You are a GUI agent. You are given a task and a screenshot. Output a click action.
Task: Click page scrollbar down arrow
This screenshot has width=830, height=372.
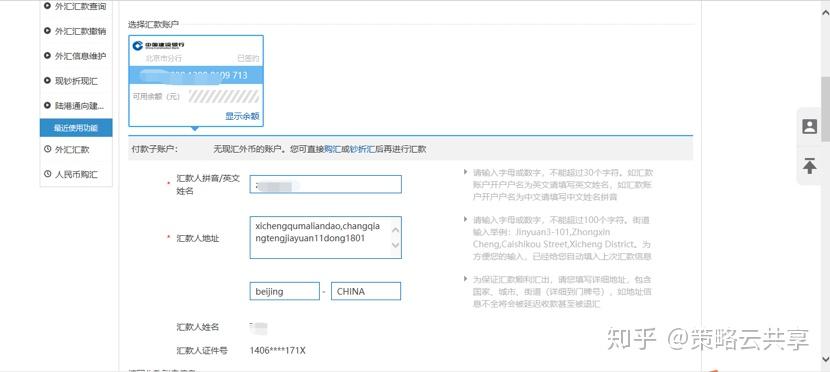(x=825, y=360)
